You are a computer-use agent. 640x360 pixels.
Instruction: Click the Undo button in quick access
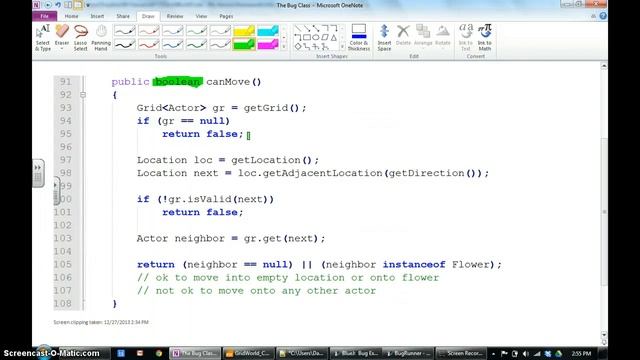click(x=58, y=5)
